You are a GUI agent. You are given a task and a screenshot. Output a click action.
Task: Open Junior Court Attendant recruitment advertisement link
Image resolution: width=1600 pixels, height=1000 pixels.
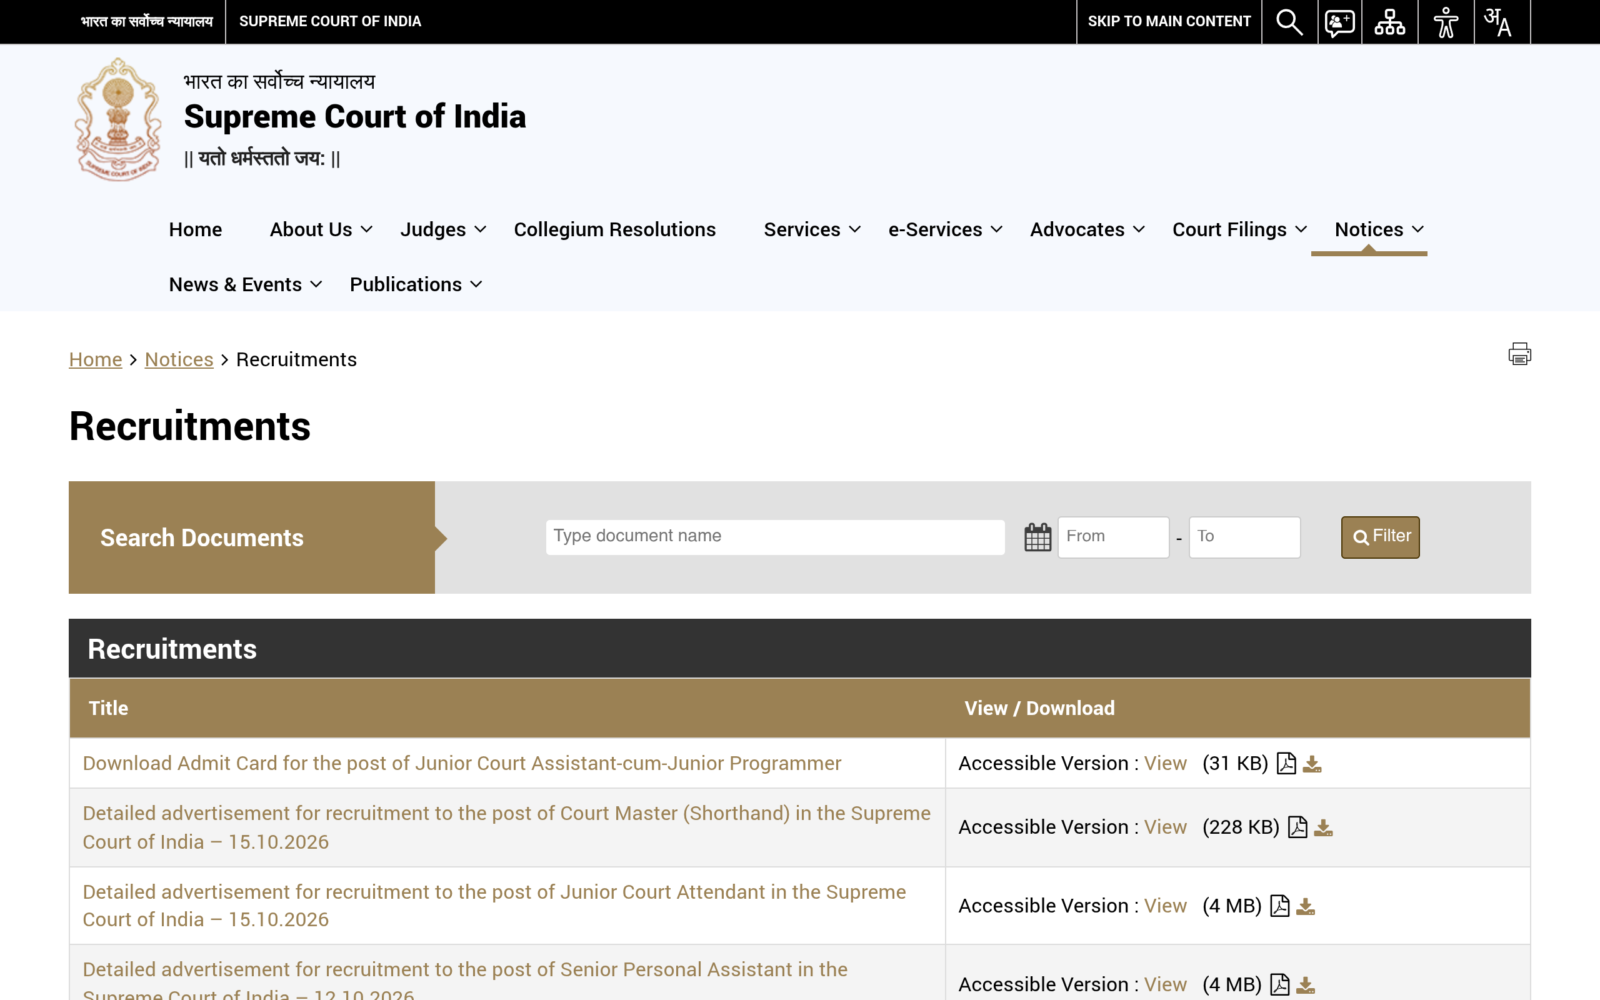click(494, 905)
